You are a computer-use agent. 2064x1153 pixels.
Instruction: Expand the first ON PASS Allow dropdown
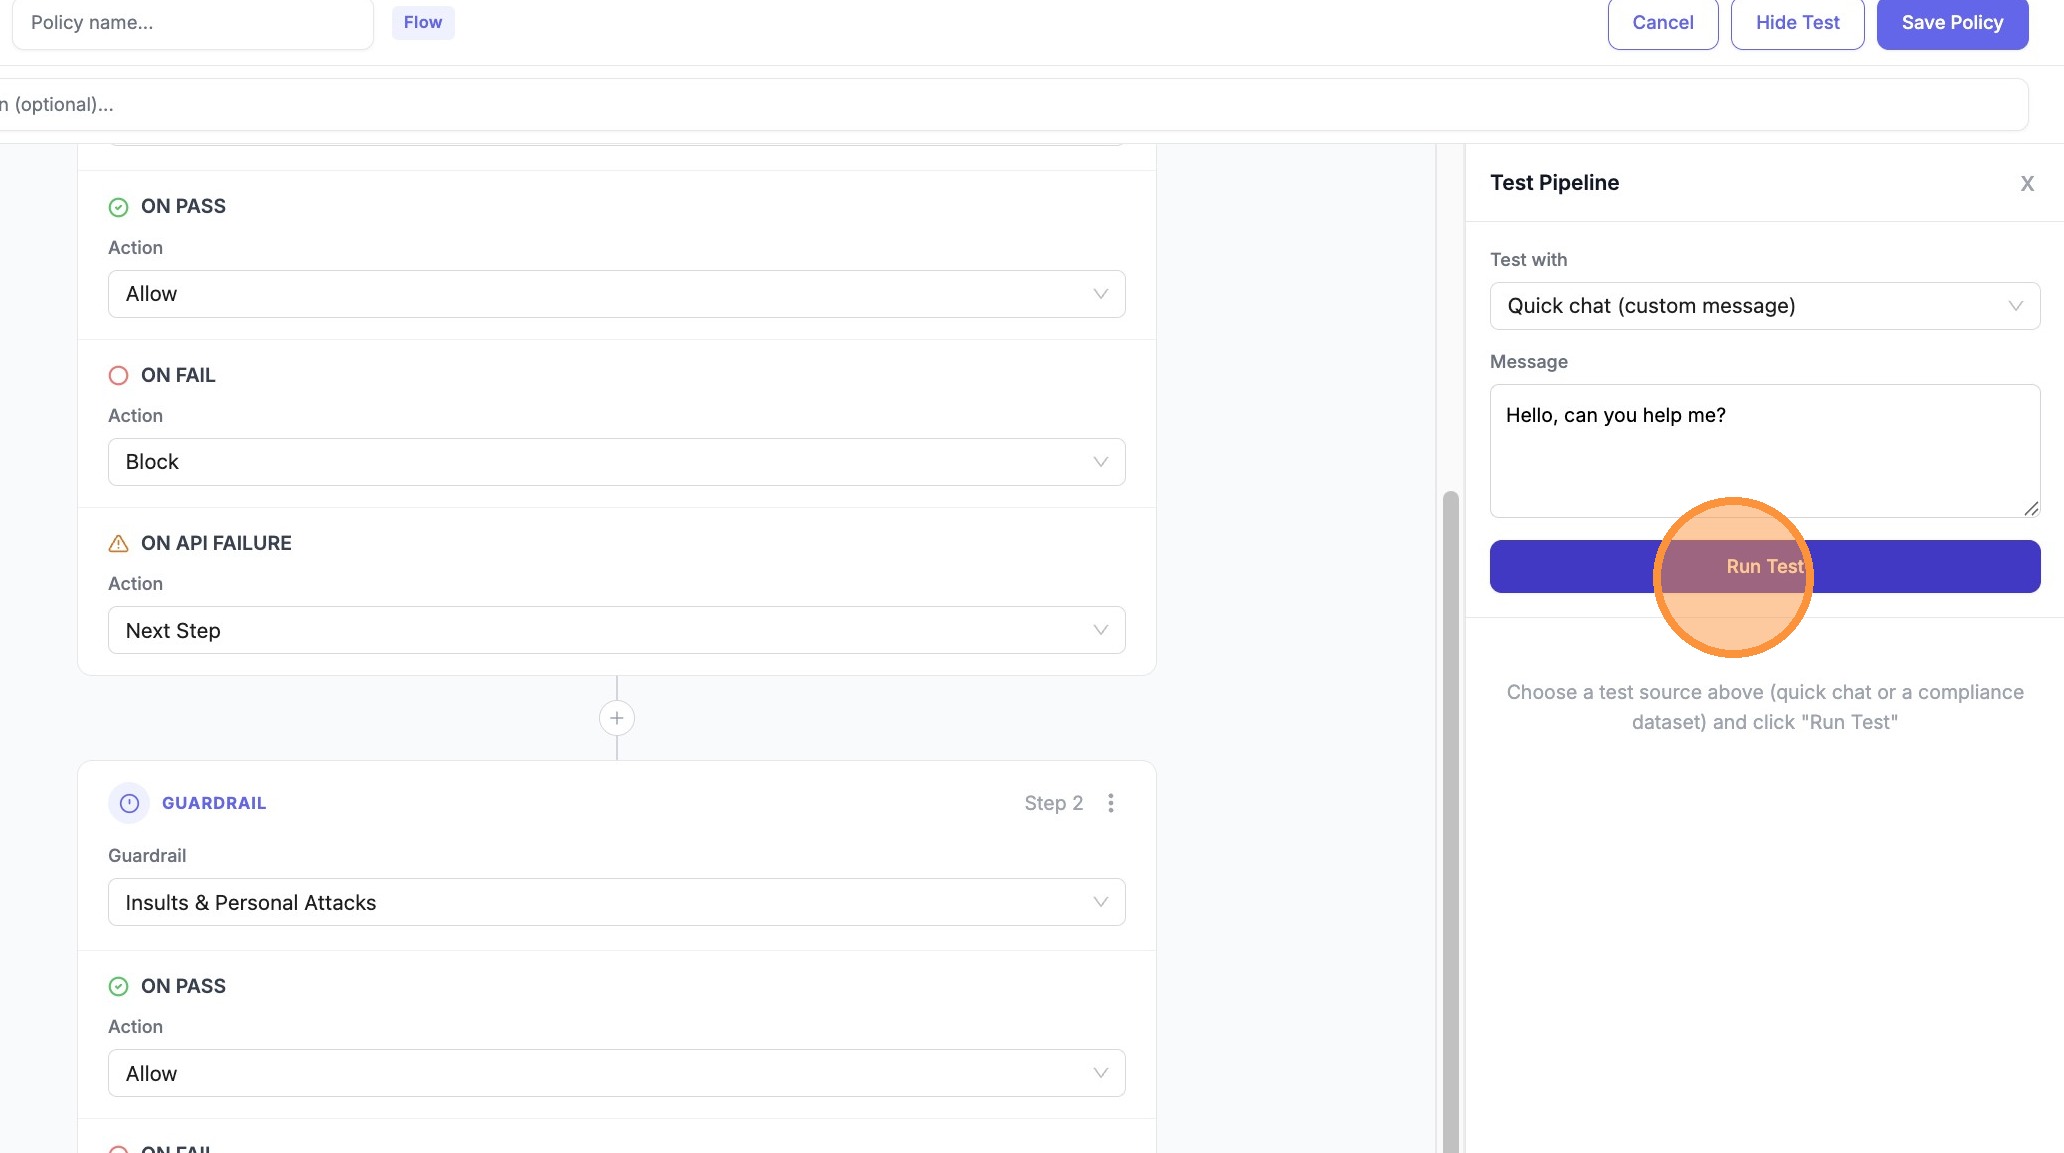616,294
